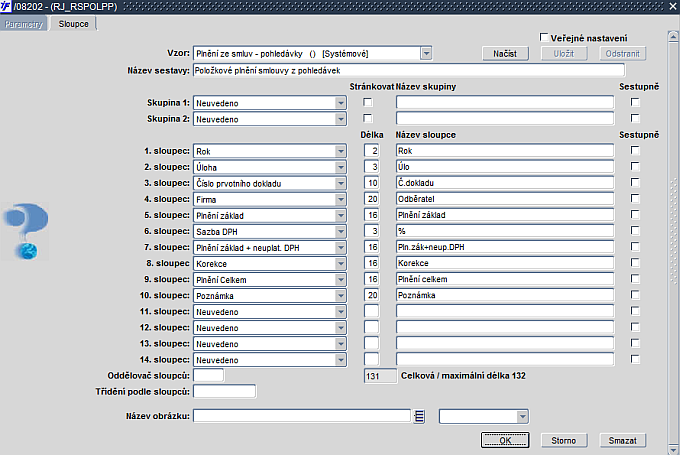Click the Uložit button
This screenshot has height=455, width=680.
point(564,53)
